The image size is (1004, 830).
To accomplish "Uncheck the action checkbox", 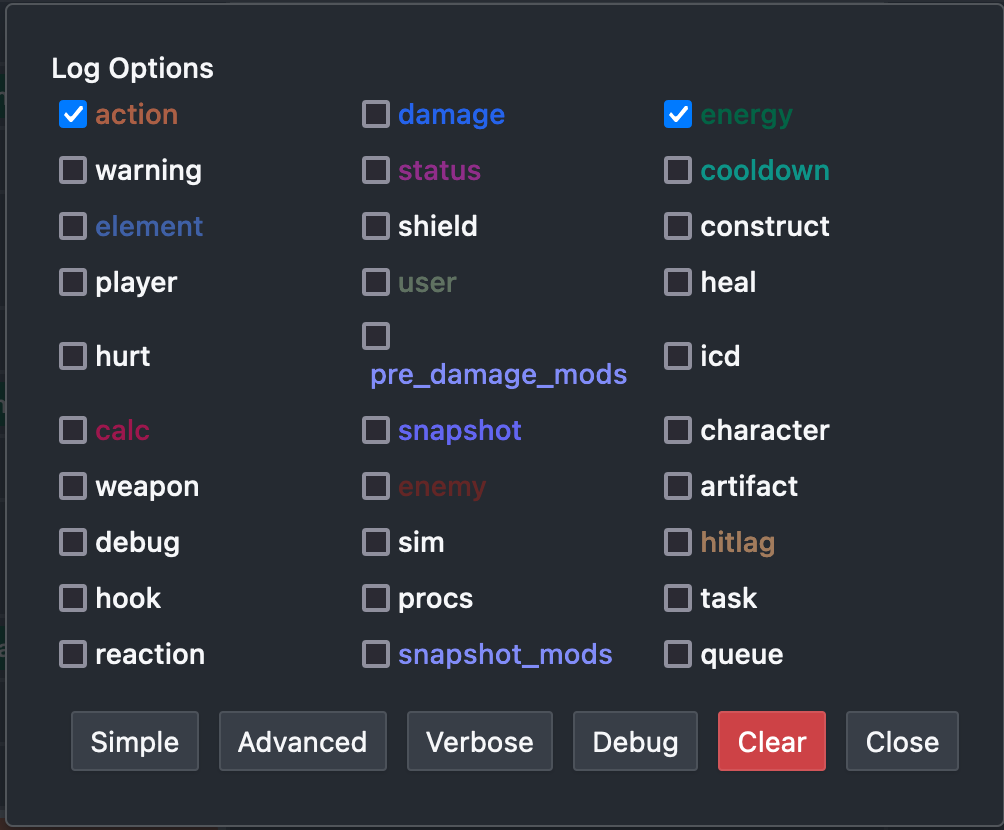I will [x=72, y=114].
